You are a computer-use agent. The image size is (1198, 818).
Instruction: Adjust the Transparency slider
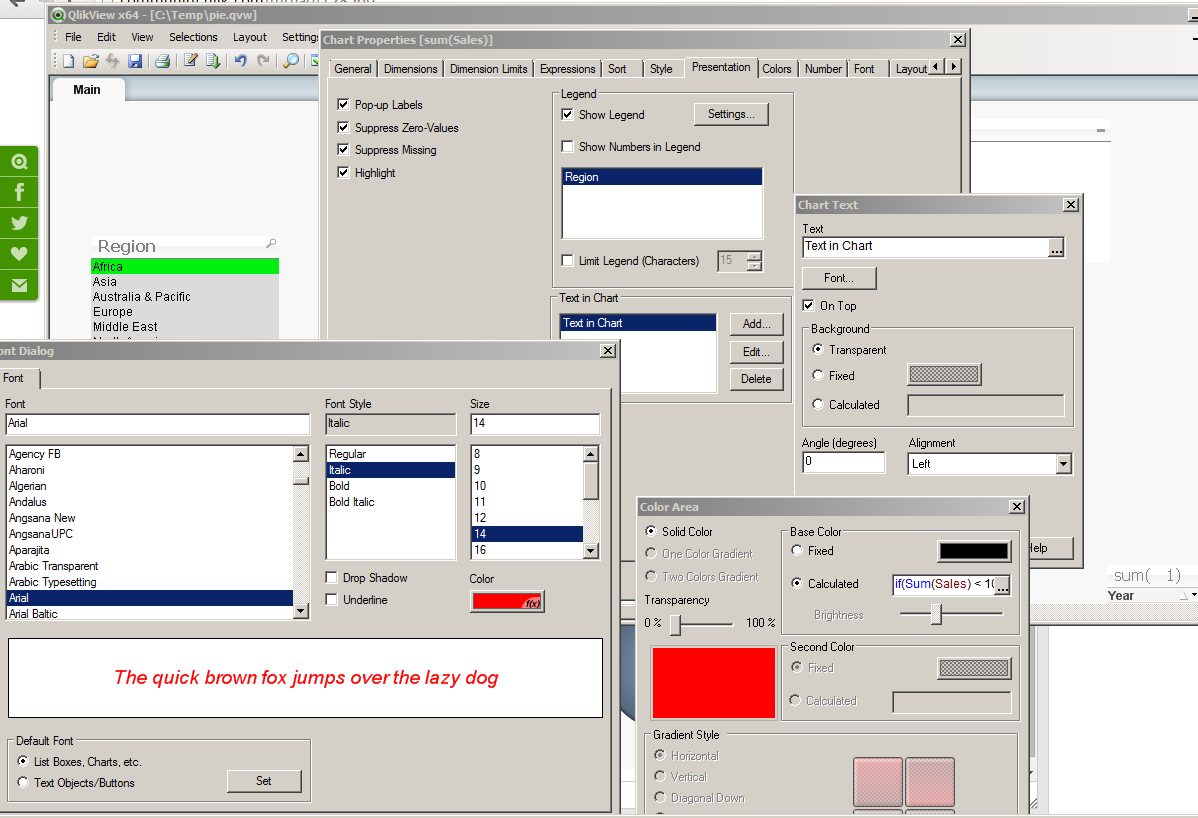675,624
